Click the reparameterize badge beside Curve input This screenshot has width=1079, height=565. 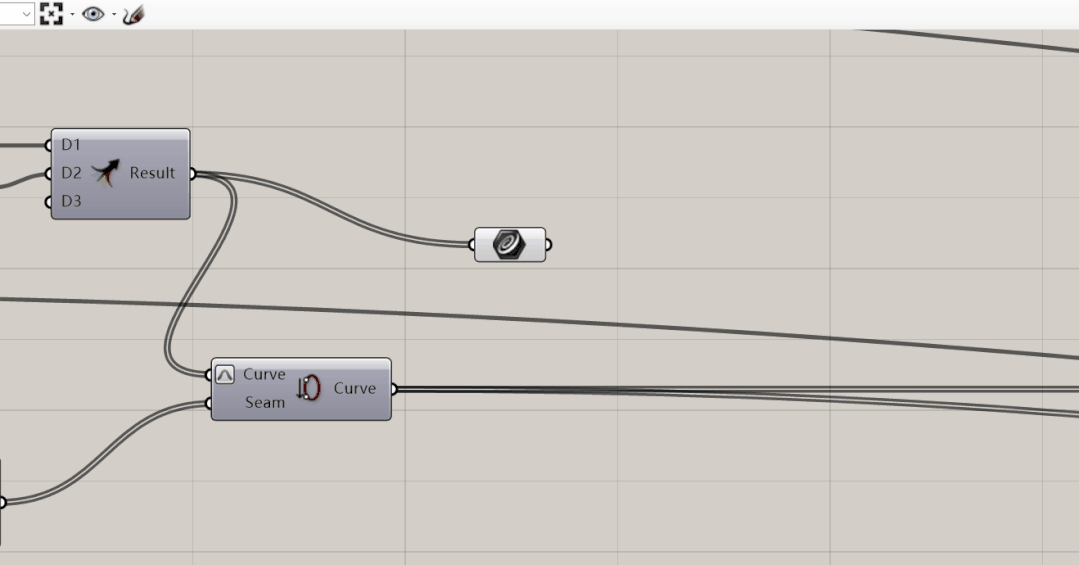coord(225,374)
